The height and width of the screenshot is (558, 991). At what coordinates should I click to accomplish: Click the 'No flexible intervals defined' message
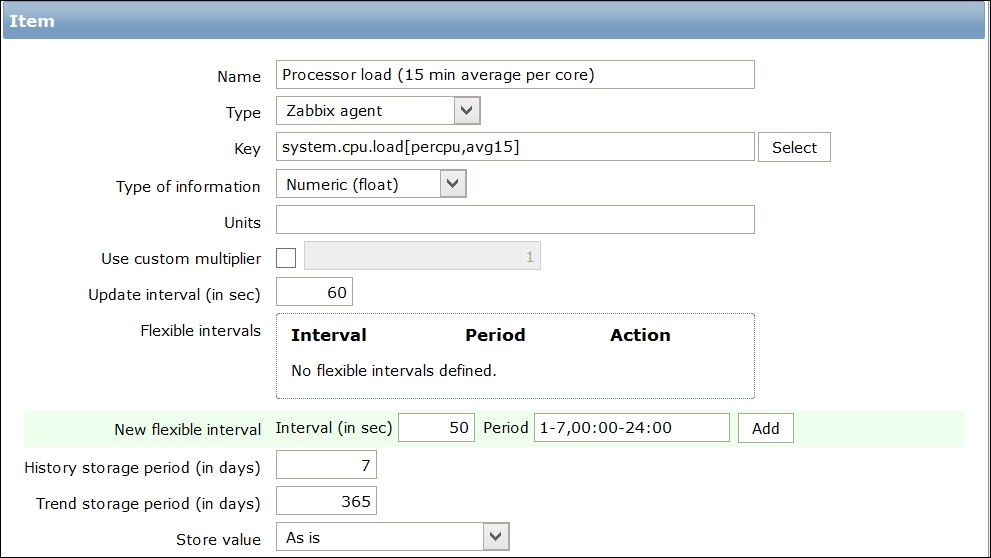pyautogui.click(x=393, y=371)
